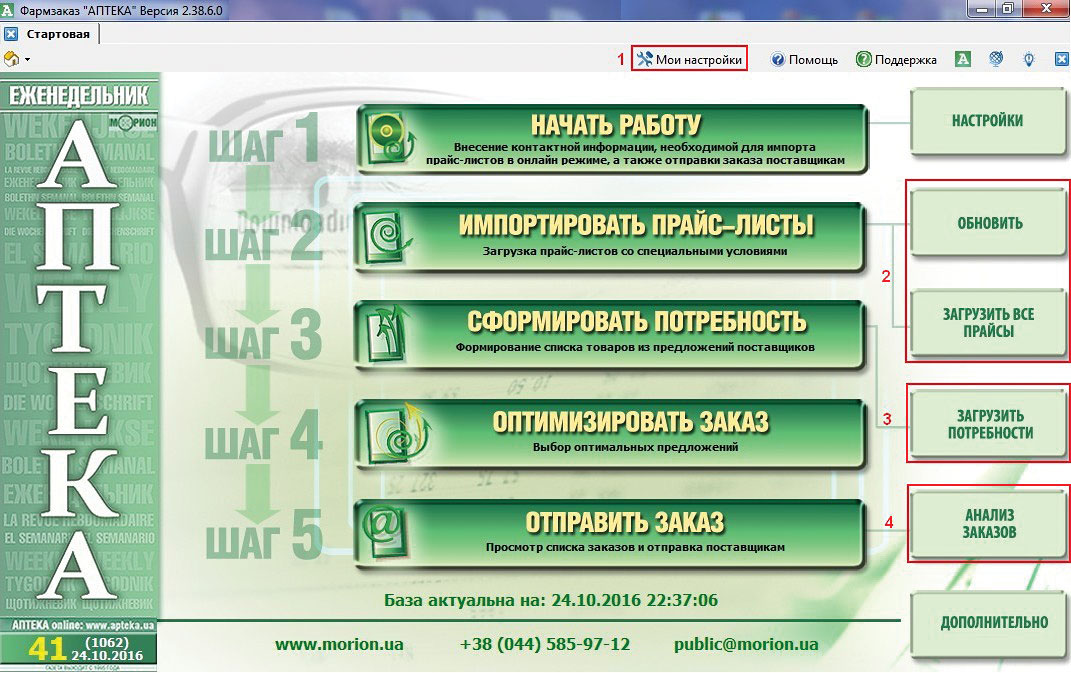Click ЗАГРУЗИТЬ ВСЕ ПРАЙСЫ

(988, 323)
